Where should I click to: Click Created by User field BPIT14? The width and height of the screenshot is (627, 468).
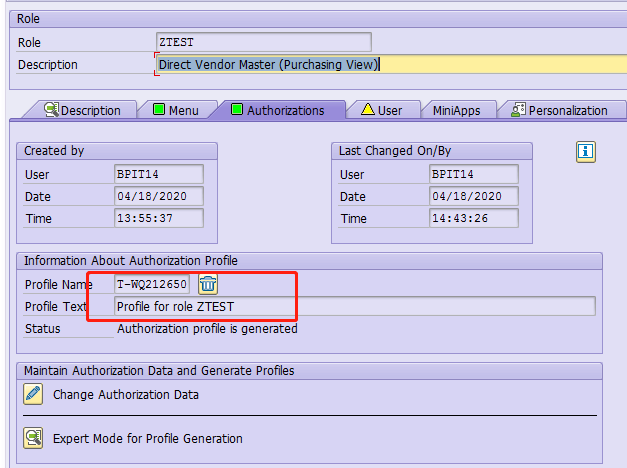pos(159,174)
